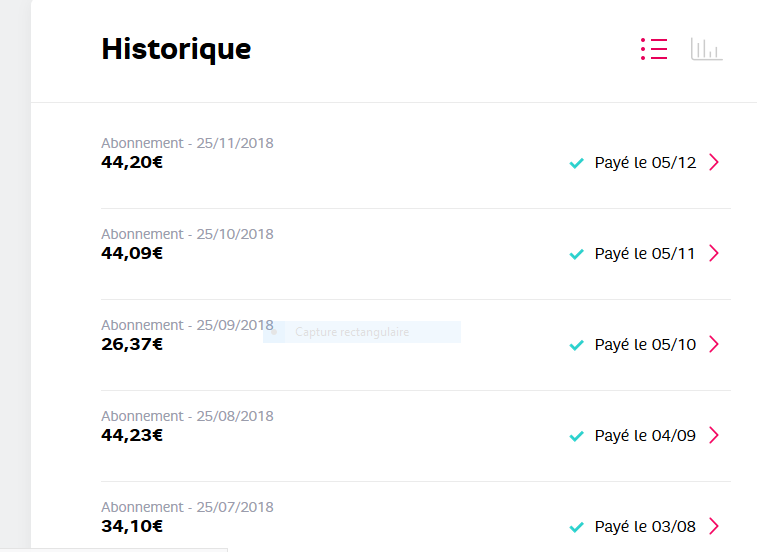Click green checkmark for 04/09 payment
Viewport: 757px width, 552px height.
[x=576, y=436]
